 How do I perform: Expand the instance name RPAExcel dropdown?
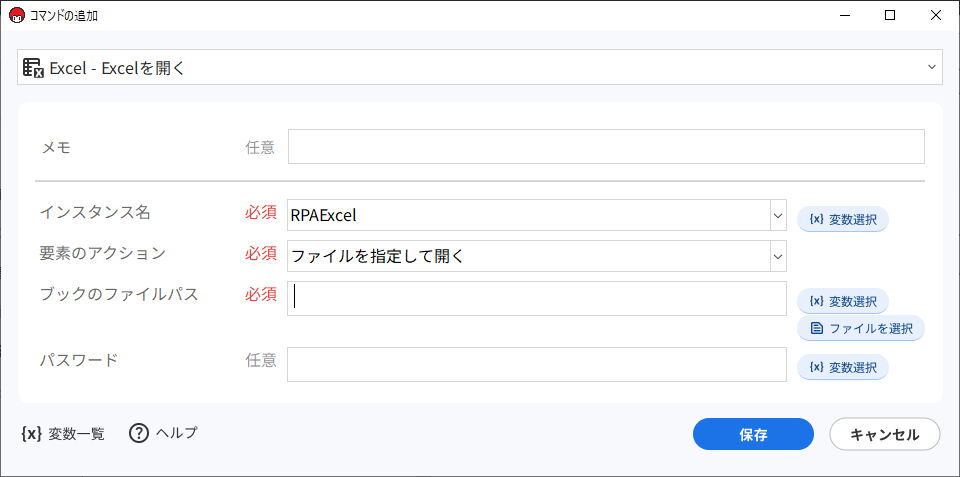pos(777,215)
